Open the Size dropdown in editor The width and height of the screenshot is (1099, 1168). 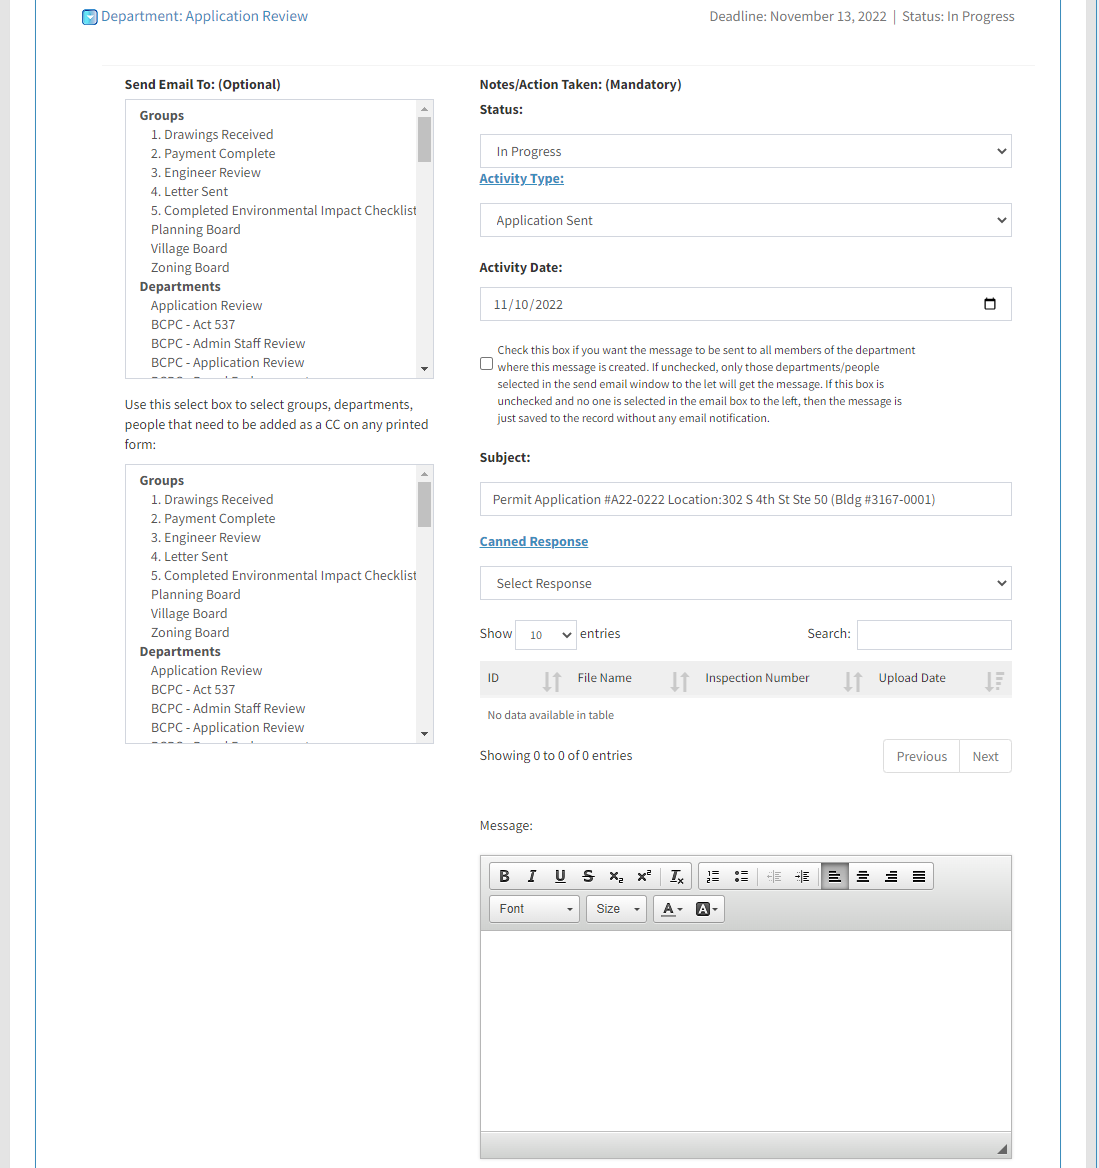[616, 909]
